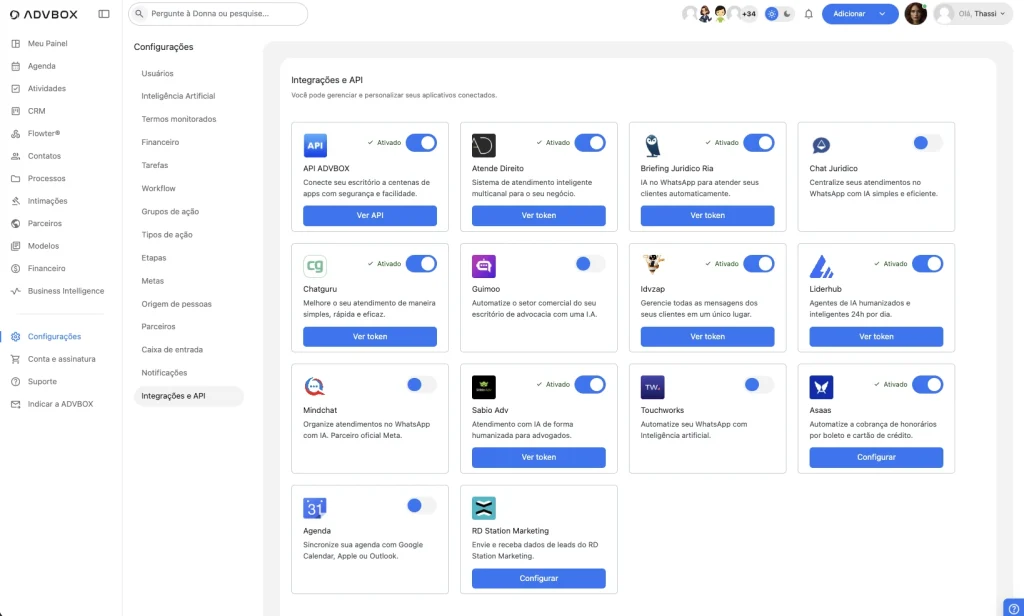Click Configurar under RD Station Marketing
This screenshot has height=616, width=1024.
[539, 578]
